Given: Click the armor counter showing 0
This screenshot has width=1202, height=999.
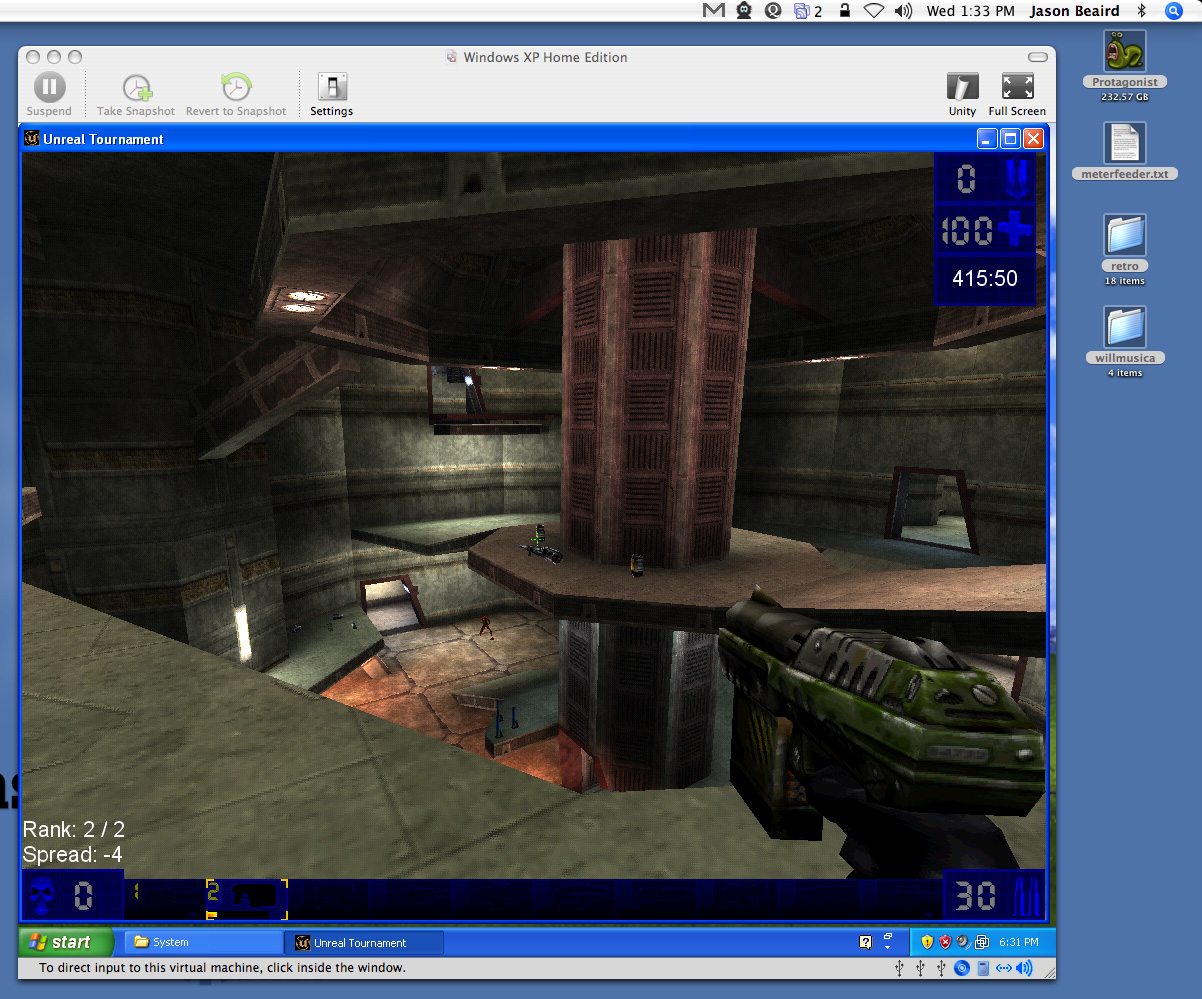Looking at the screenshot, I should [985, 179].
